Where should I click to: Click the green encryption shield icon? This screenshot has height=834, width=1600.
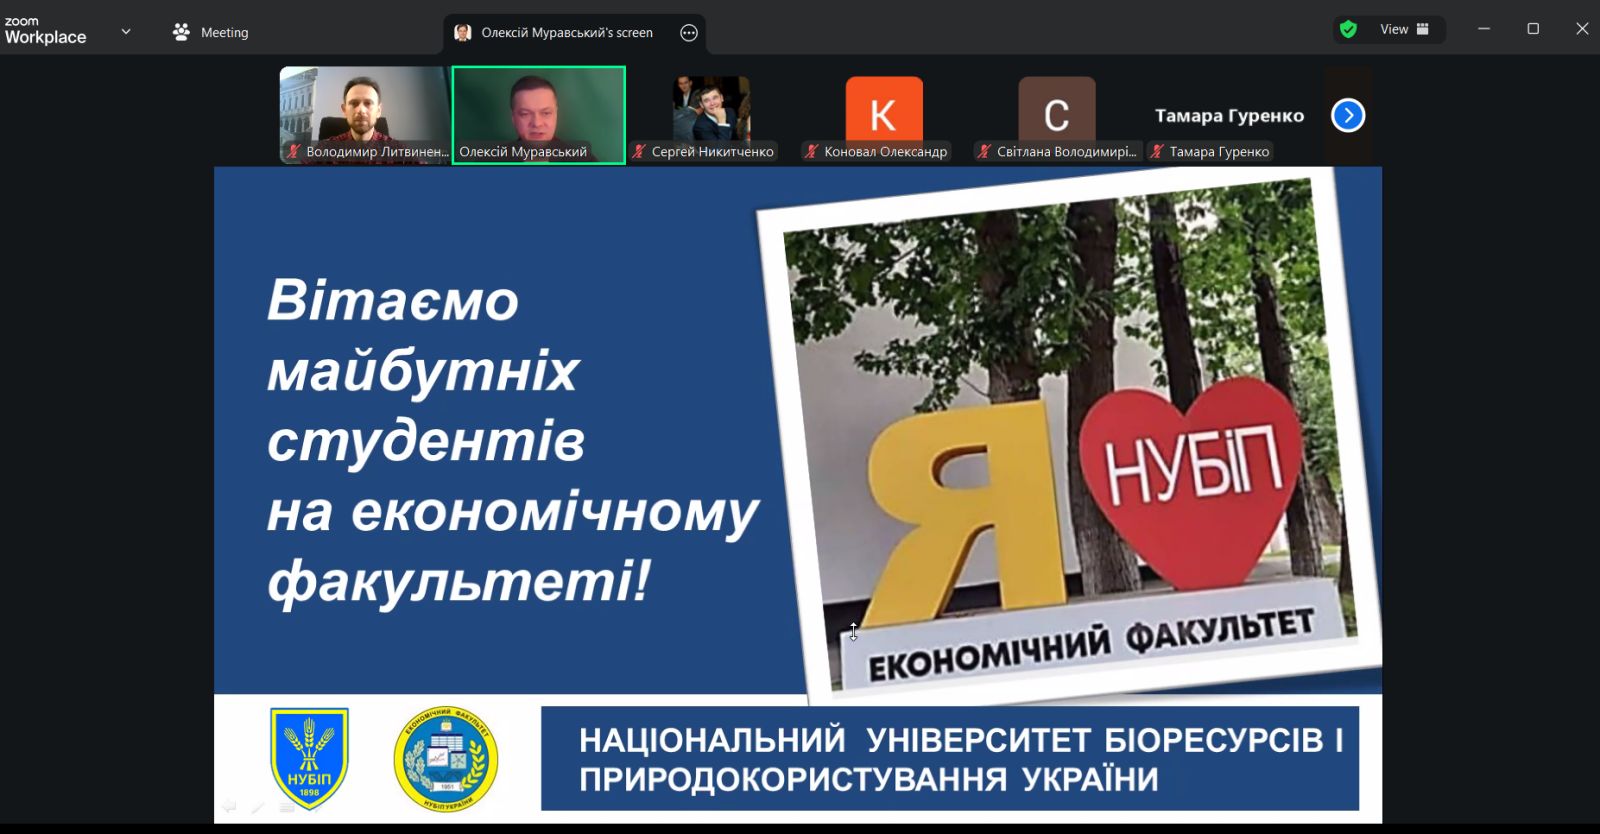[1348, 29]
